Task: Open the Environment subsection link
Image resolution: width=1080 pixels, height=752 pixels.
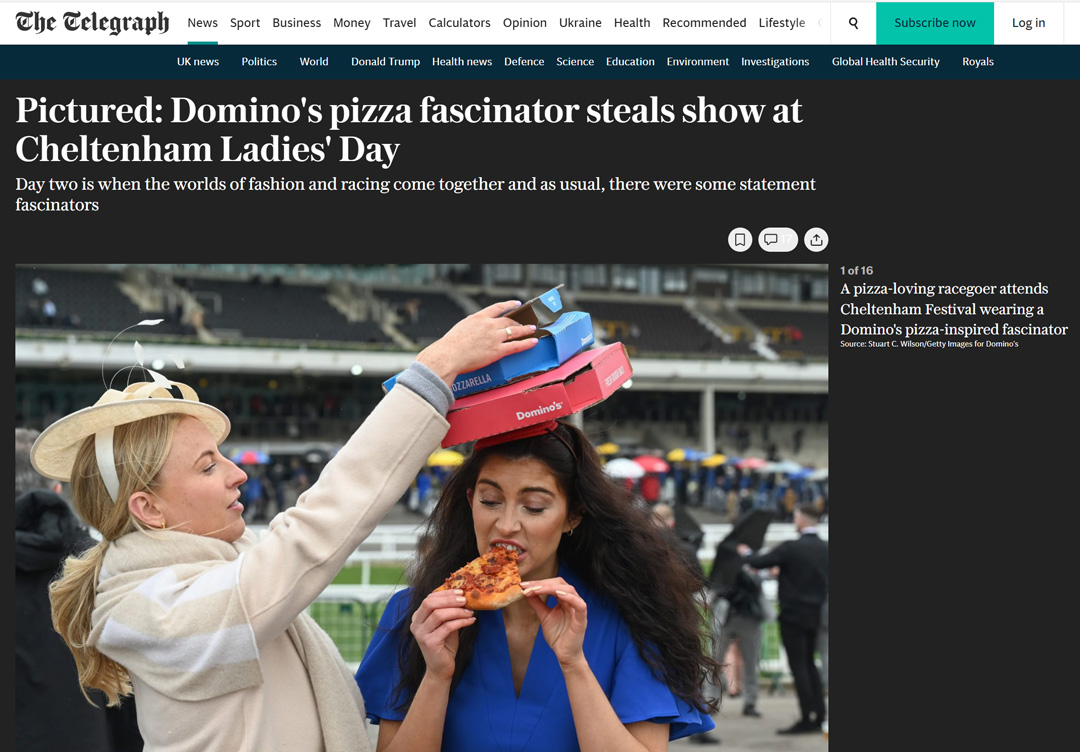Action: [x=698, y=61]
